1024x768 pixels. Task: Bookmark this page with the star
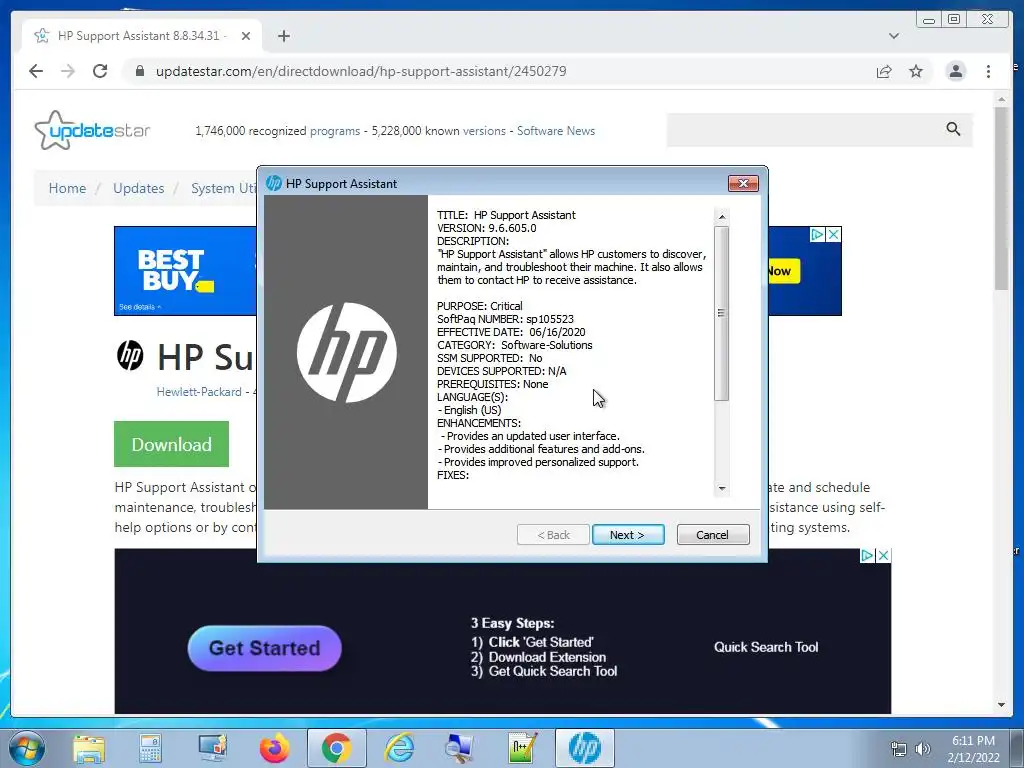[x=916, y=71]
